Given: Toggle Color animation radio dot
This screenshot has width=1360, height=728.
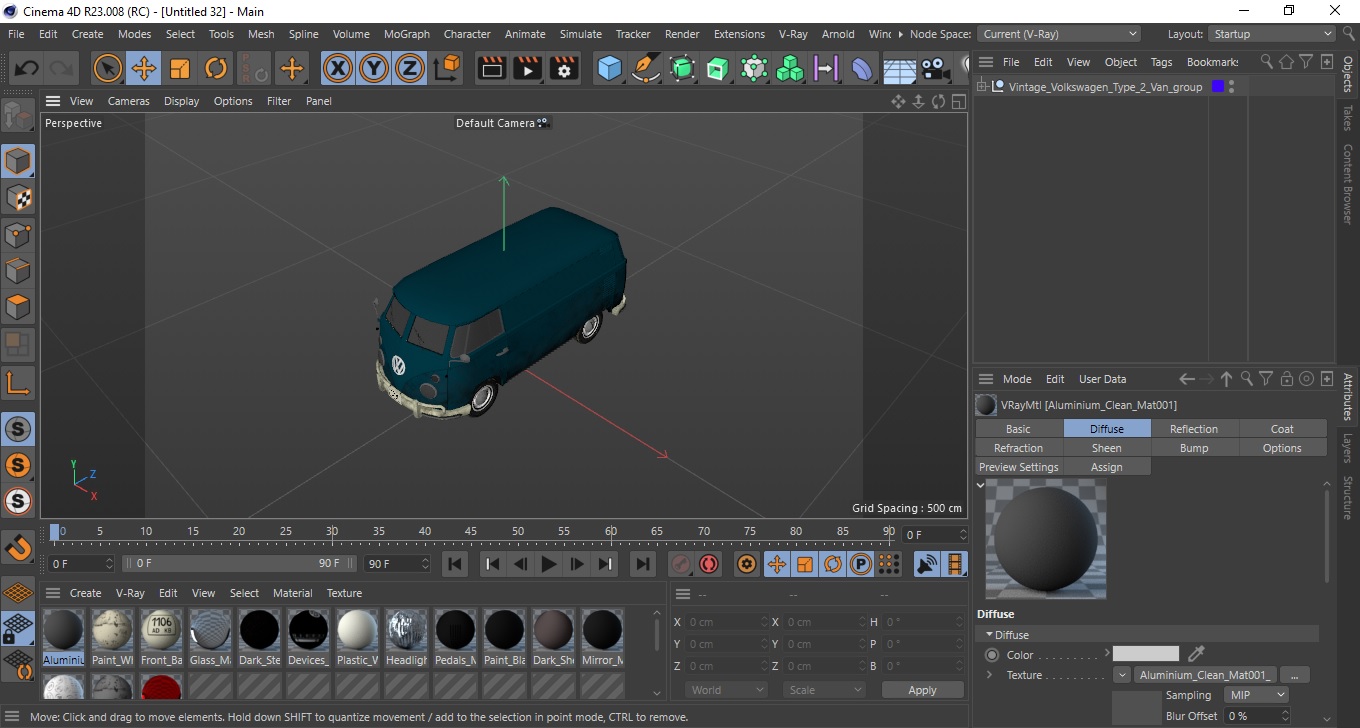Looking at the screenshot, I should [992, 655].
